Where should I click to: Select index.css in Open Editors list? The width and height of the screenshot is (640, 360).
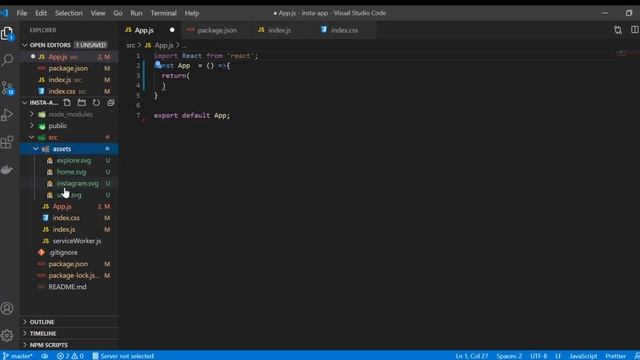(69, 91)
